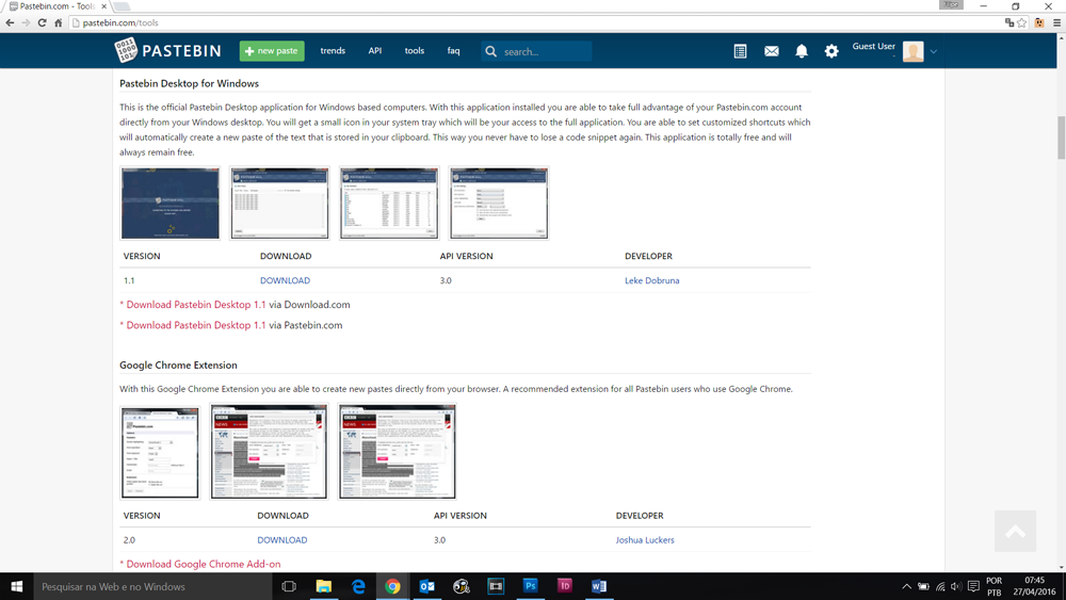Click the first Pastebin Desktop screenshot thumbnail

click(169, 203)
